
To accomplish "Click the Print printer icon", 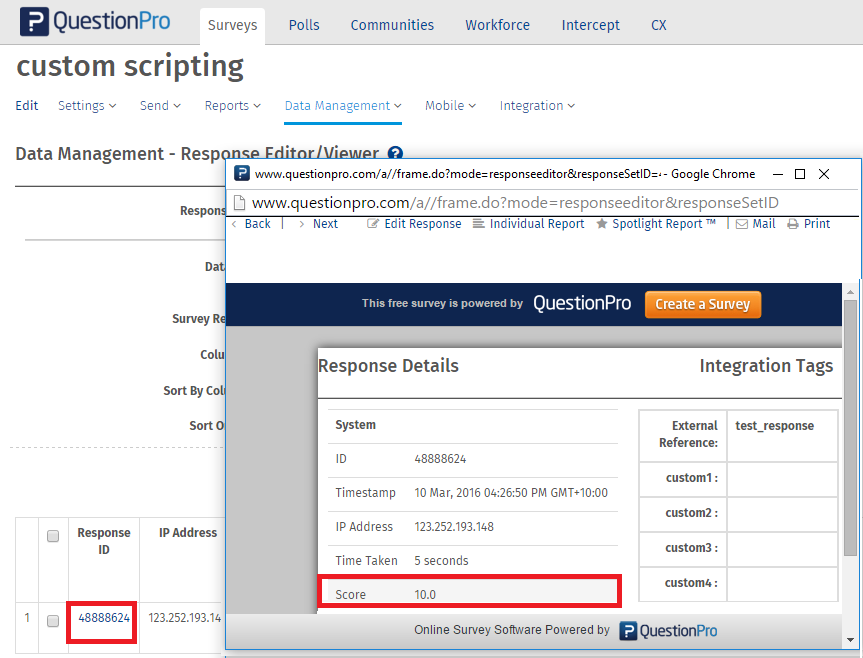I will 793,224.
